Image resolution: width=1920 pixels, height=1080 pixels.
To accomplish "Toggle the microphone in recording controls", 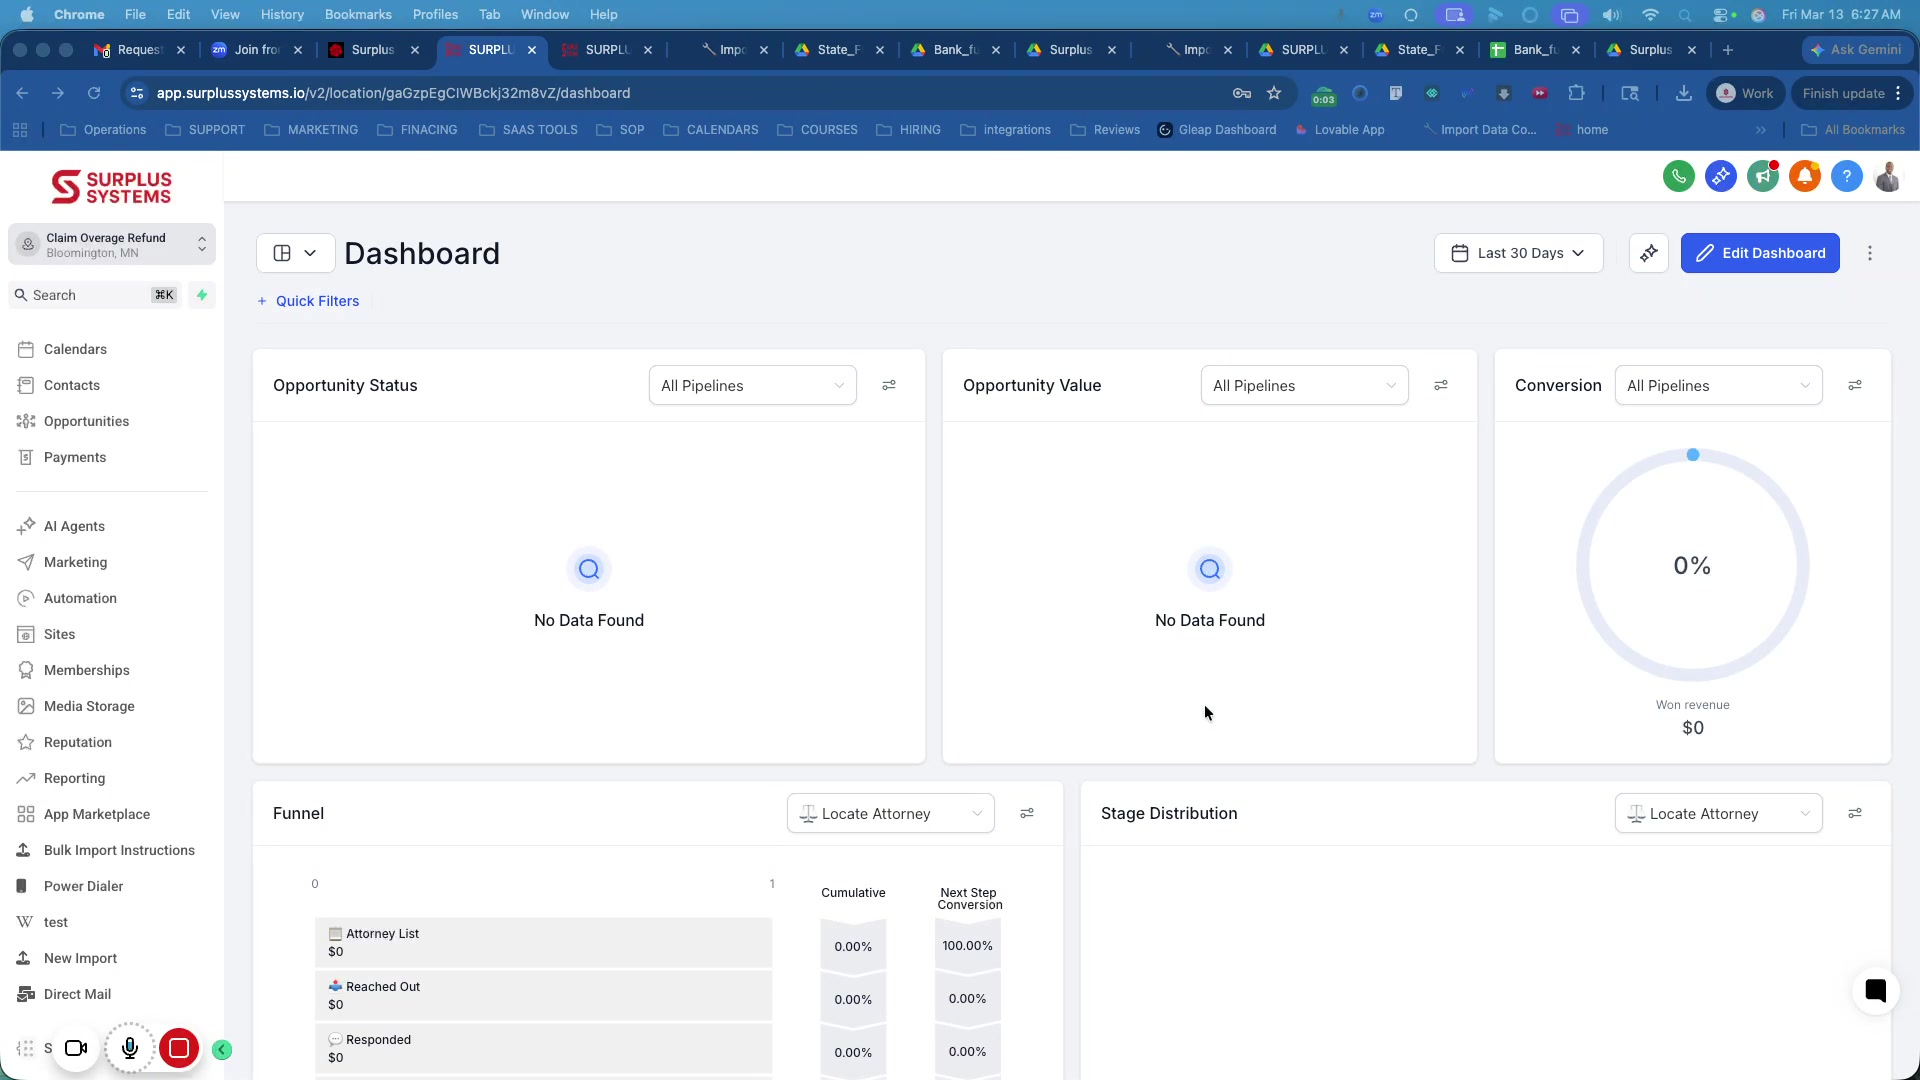I will (x=130, y=1048).
